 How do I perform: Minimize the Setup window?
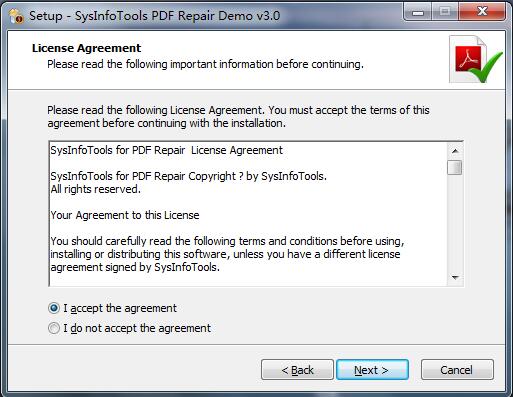pyautogui.click(x=418, y=12)
